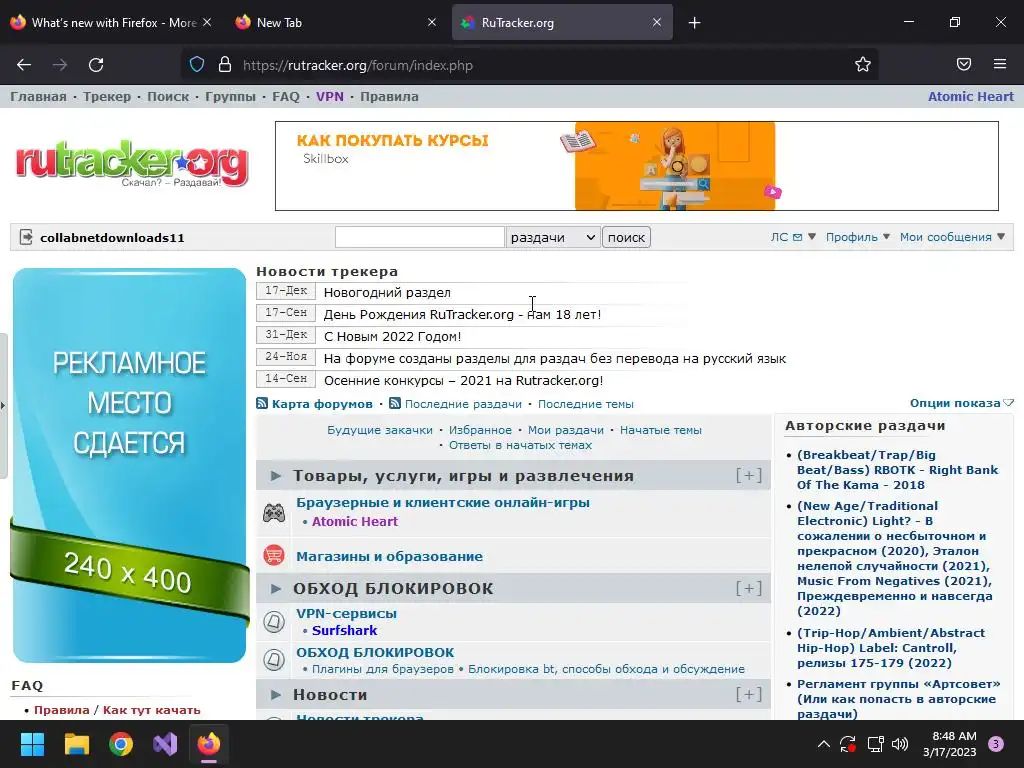Toggle [+] on Новости category
This screenshot has width=1024, height=768.
pyautogui.click(x=749, y=694)
